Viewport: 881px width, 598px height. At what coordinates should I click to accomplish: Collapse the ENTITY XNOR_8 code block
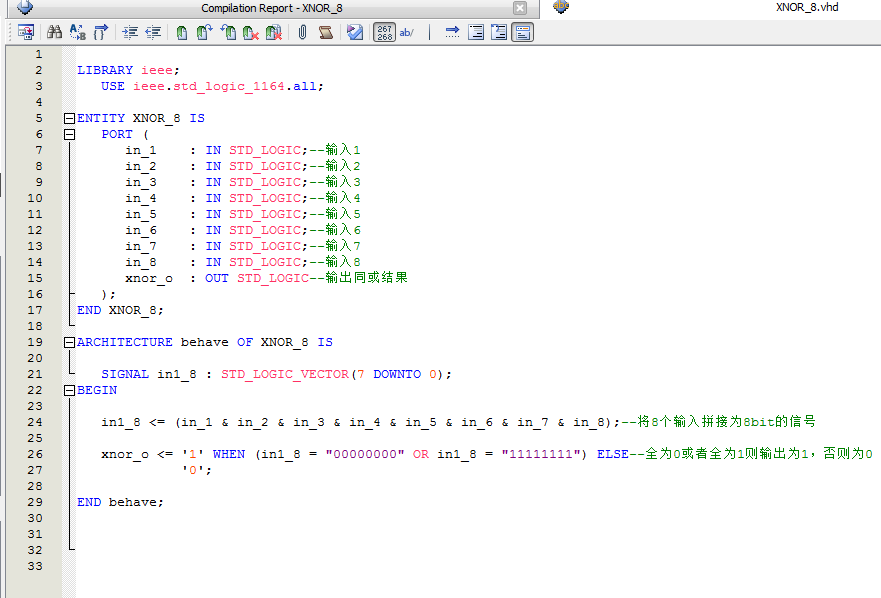67,117
